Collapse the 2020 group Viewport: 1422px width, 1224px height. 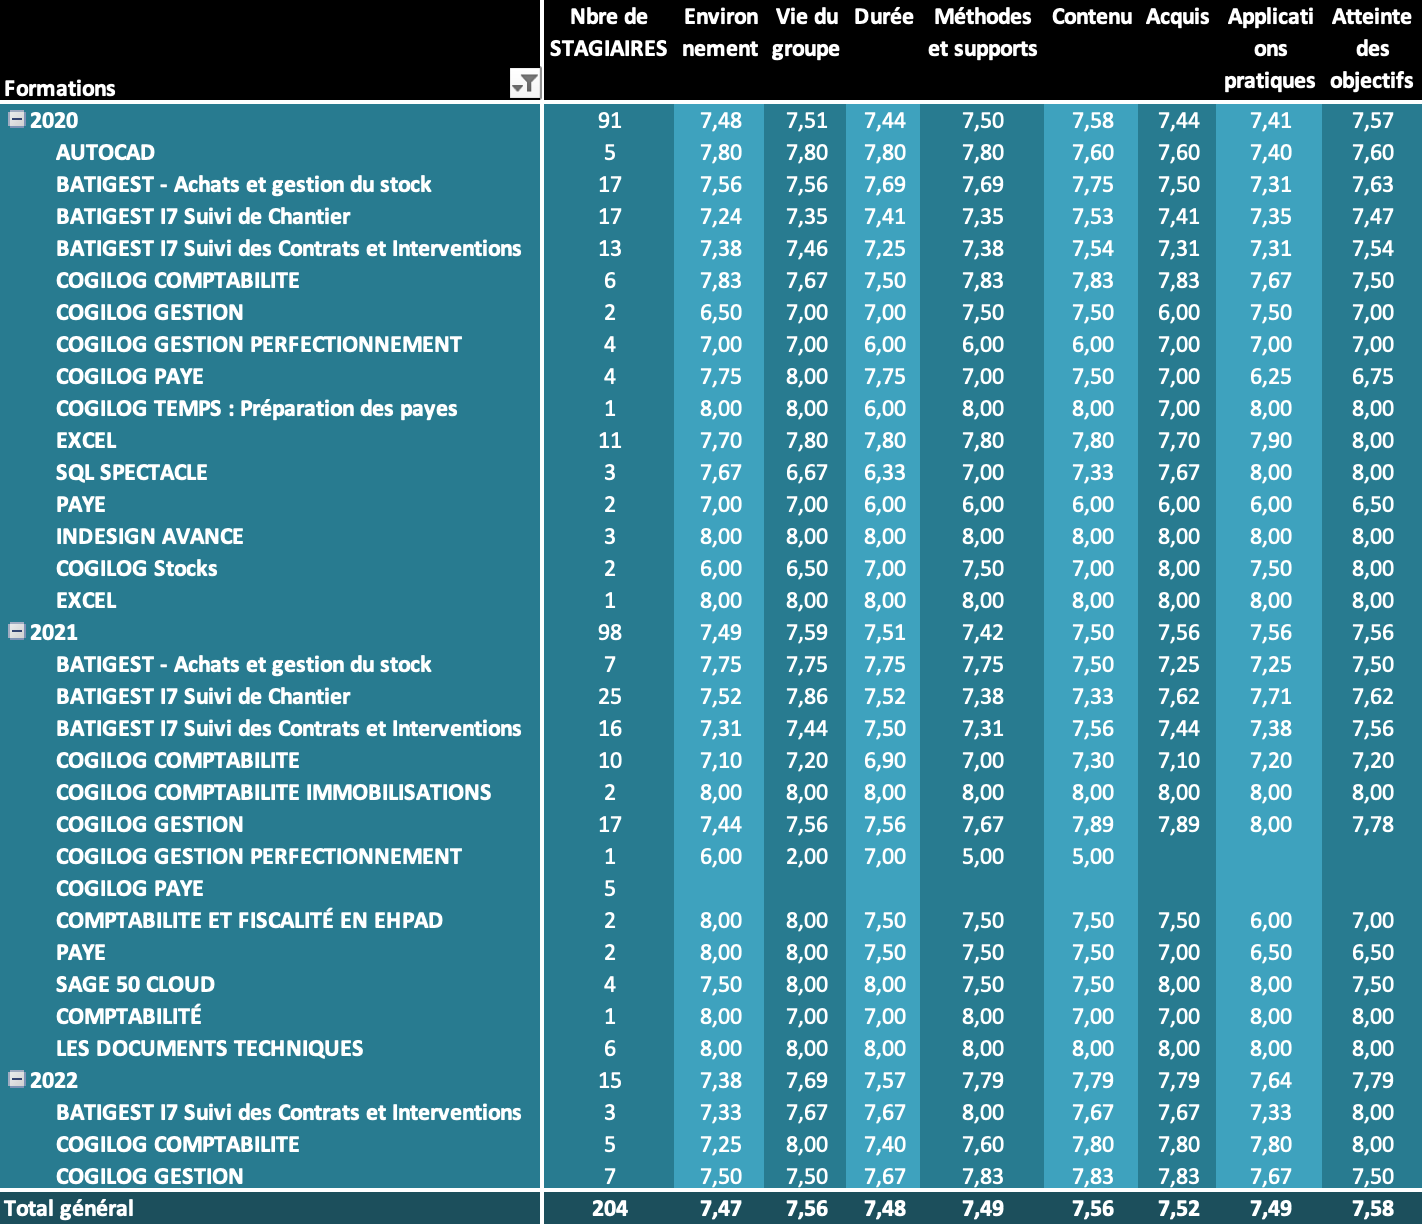[16, 119]
